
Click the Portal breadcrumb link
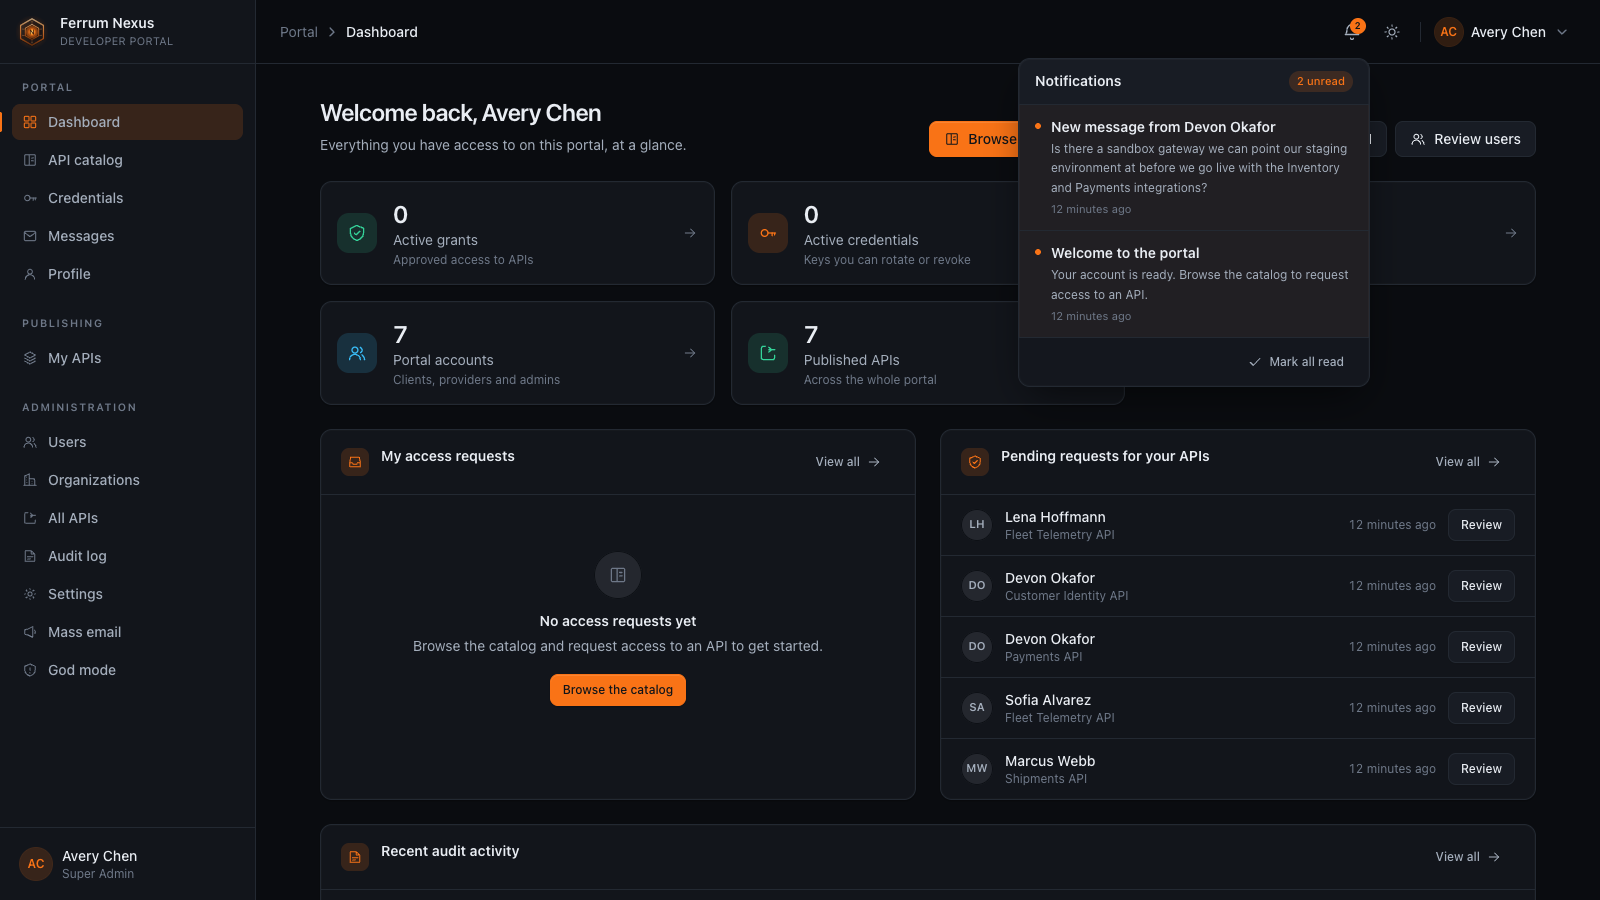tap(298, 32)
